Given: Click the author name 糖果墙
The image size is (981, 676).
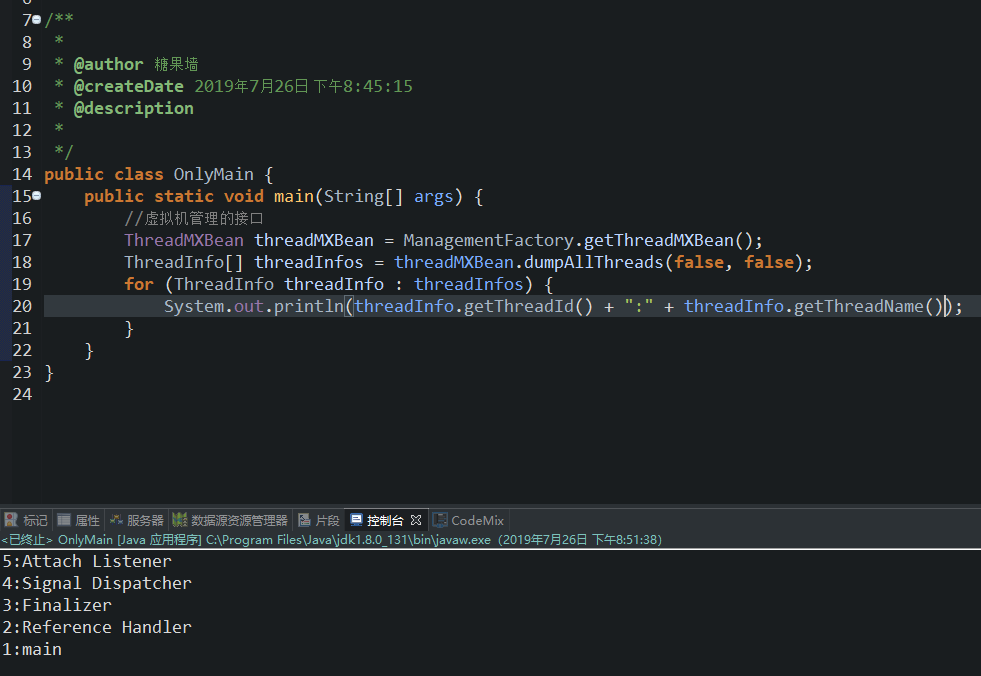Looking at the screenshot, I should pos(176,64).
